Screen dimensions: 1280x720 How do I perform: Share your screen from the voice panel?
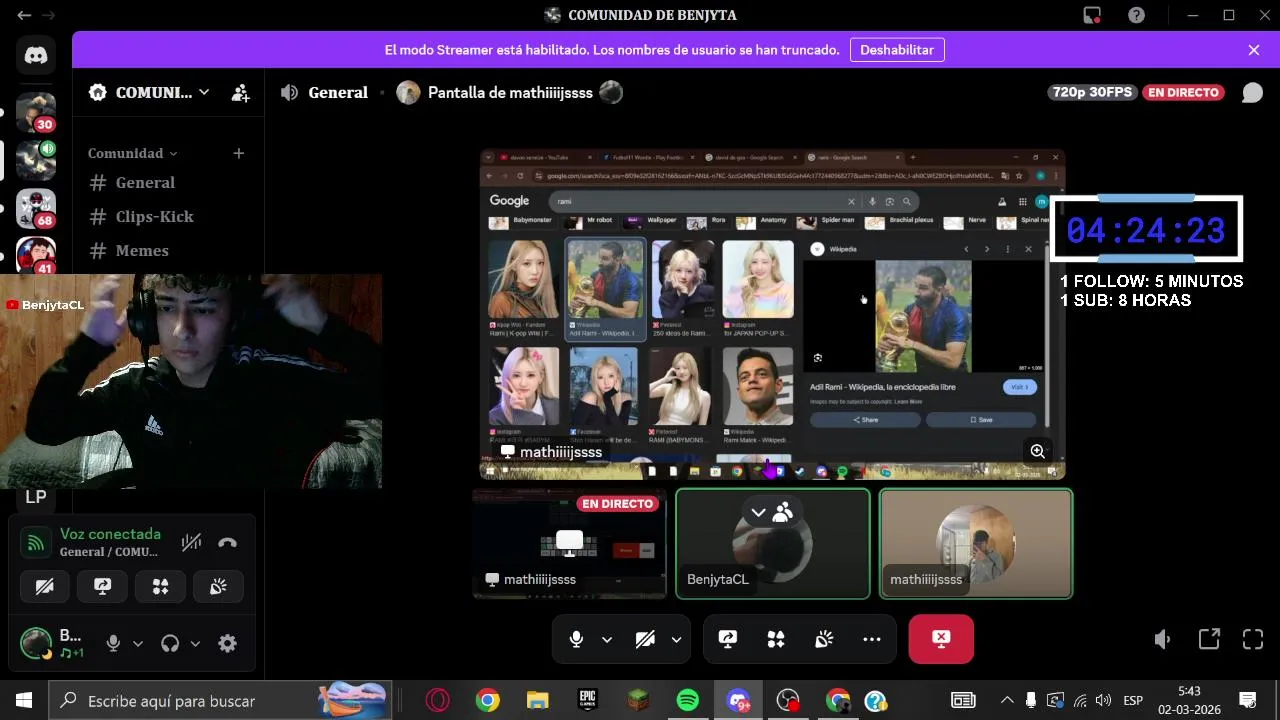(x=102, y=587)
